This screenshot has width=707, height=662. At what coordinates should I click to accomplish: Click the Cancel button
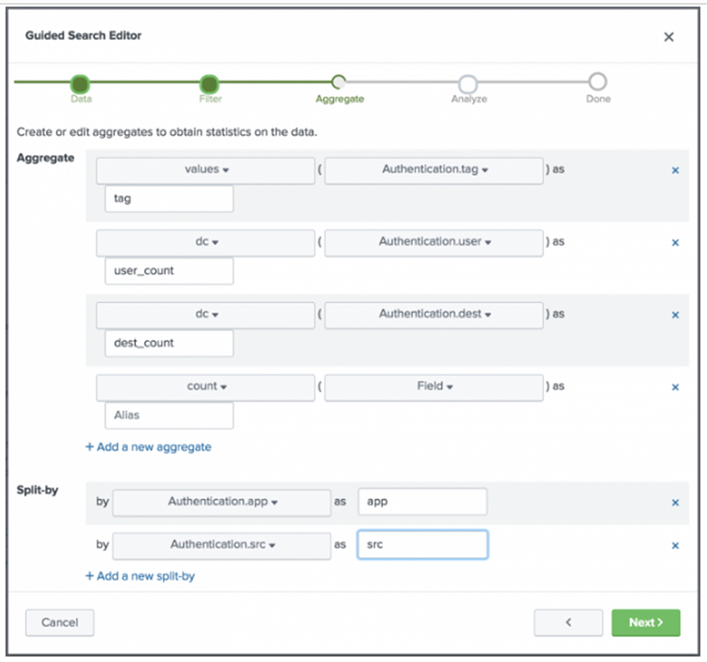click(60, 622)
